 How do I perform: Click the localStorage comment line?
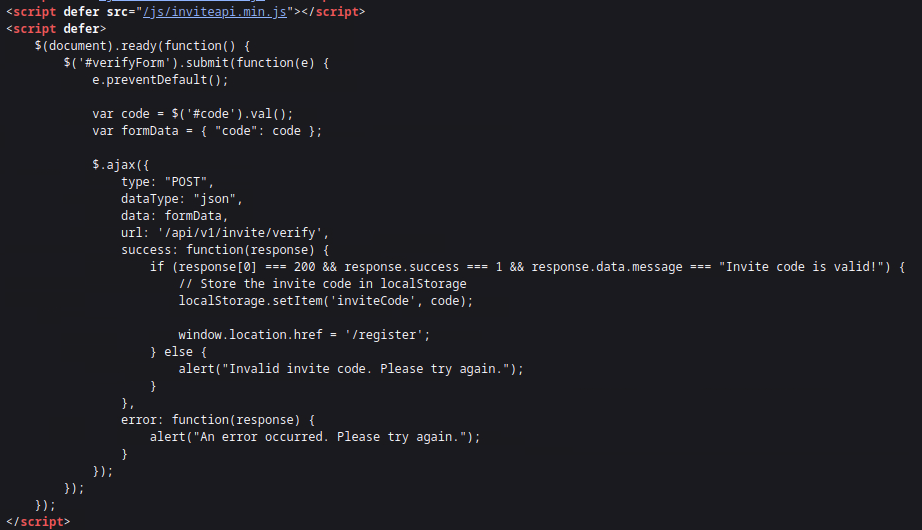point(322,284)
